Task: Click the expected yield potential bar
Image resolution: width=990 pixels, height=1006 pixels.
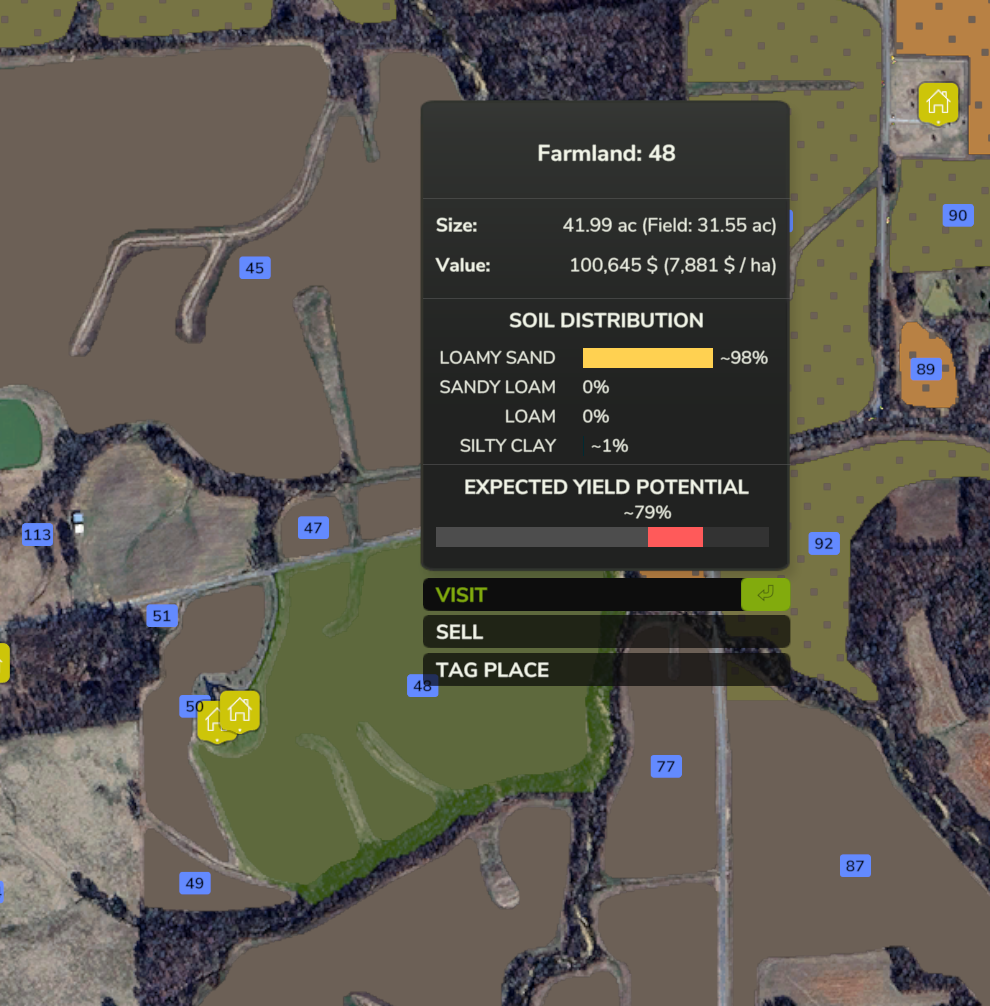Action: pos(602,537)
